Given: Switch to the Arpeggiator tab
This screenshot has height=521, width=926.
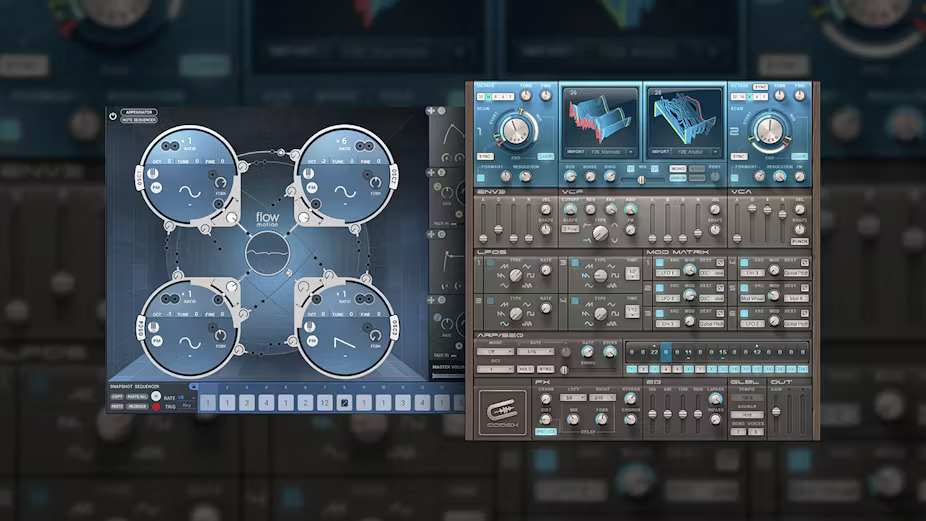Looking at the screenshot, I should [x=139, y=112].
